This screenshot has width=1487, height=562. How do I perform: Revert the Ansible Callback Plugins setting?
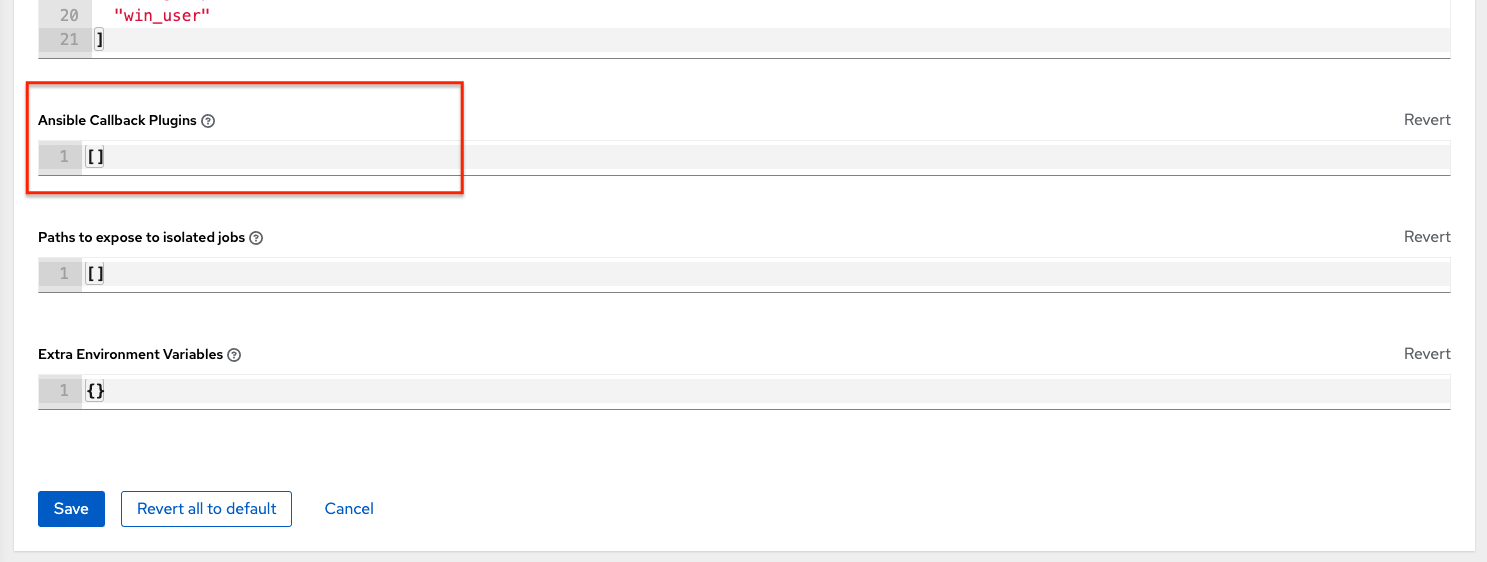point(1427,120)
